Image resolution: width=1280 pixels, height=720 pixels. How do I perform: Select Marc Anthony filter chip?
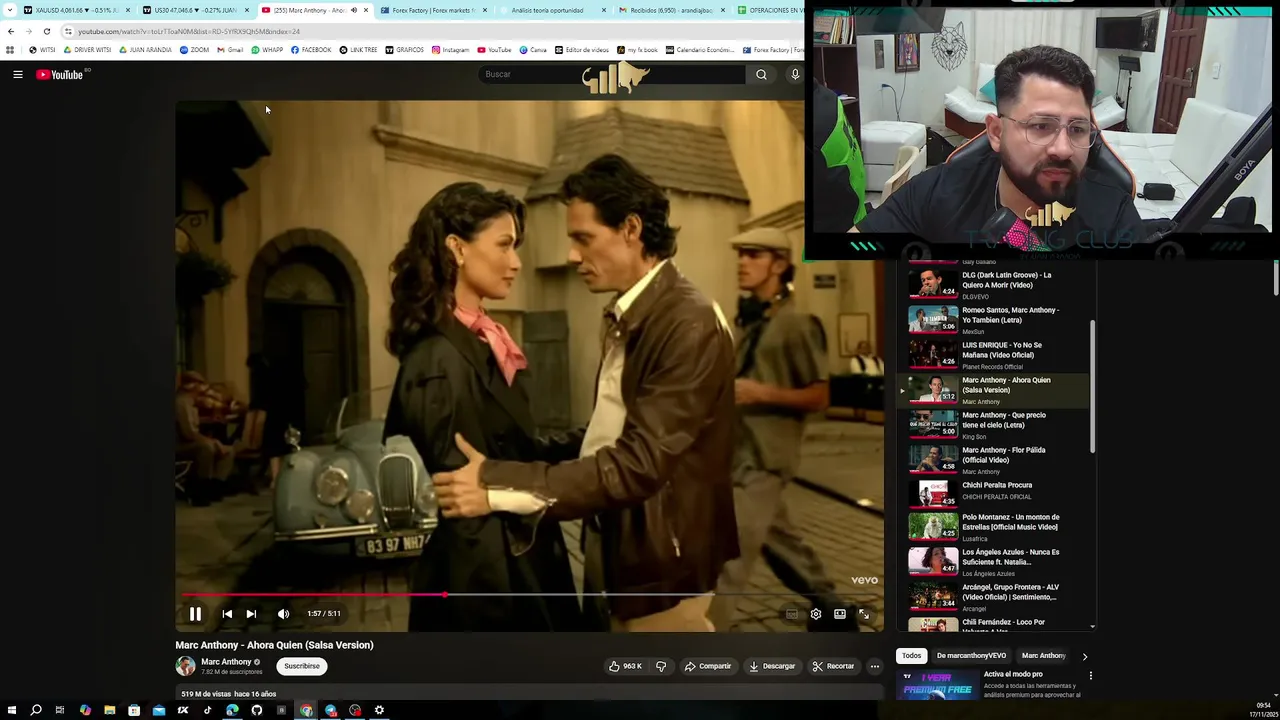point(1043,656)
